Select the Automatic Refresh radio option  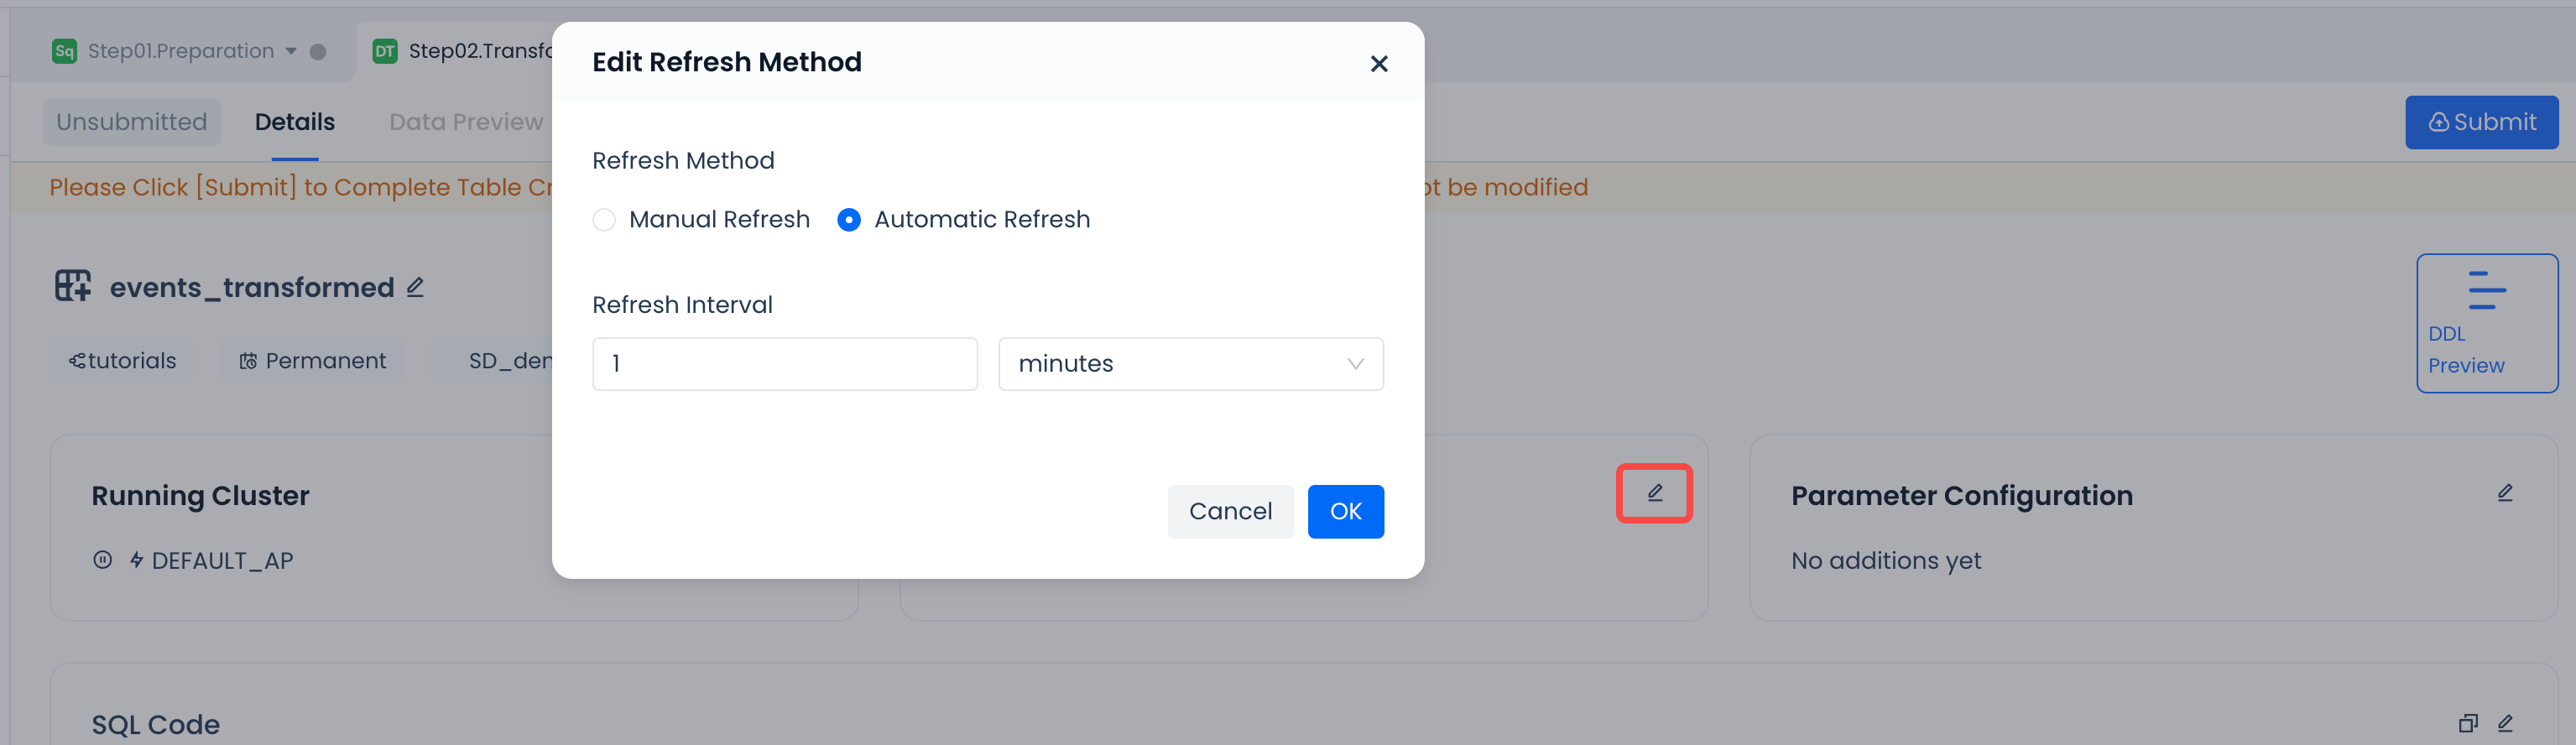[849, 220]
